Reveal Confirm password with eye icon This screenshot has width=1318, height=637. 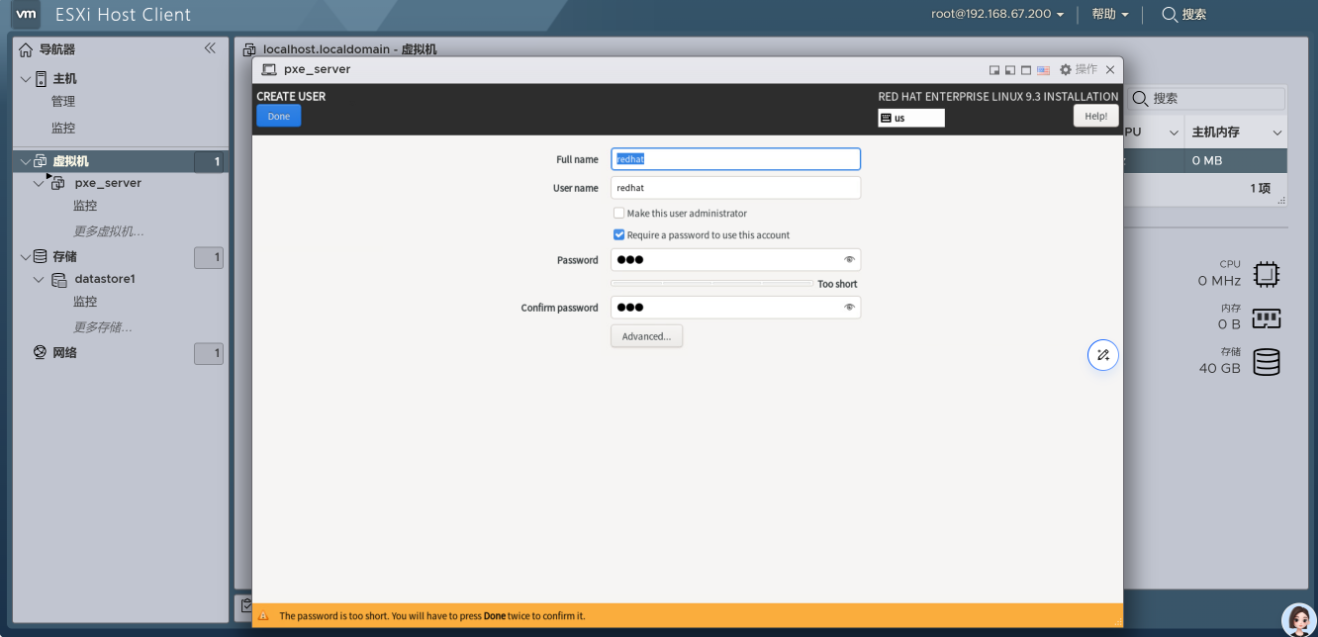849,308
